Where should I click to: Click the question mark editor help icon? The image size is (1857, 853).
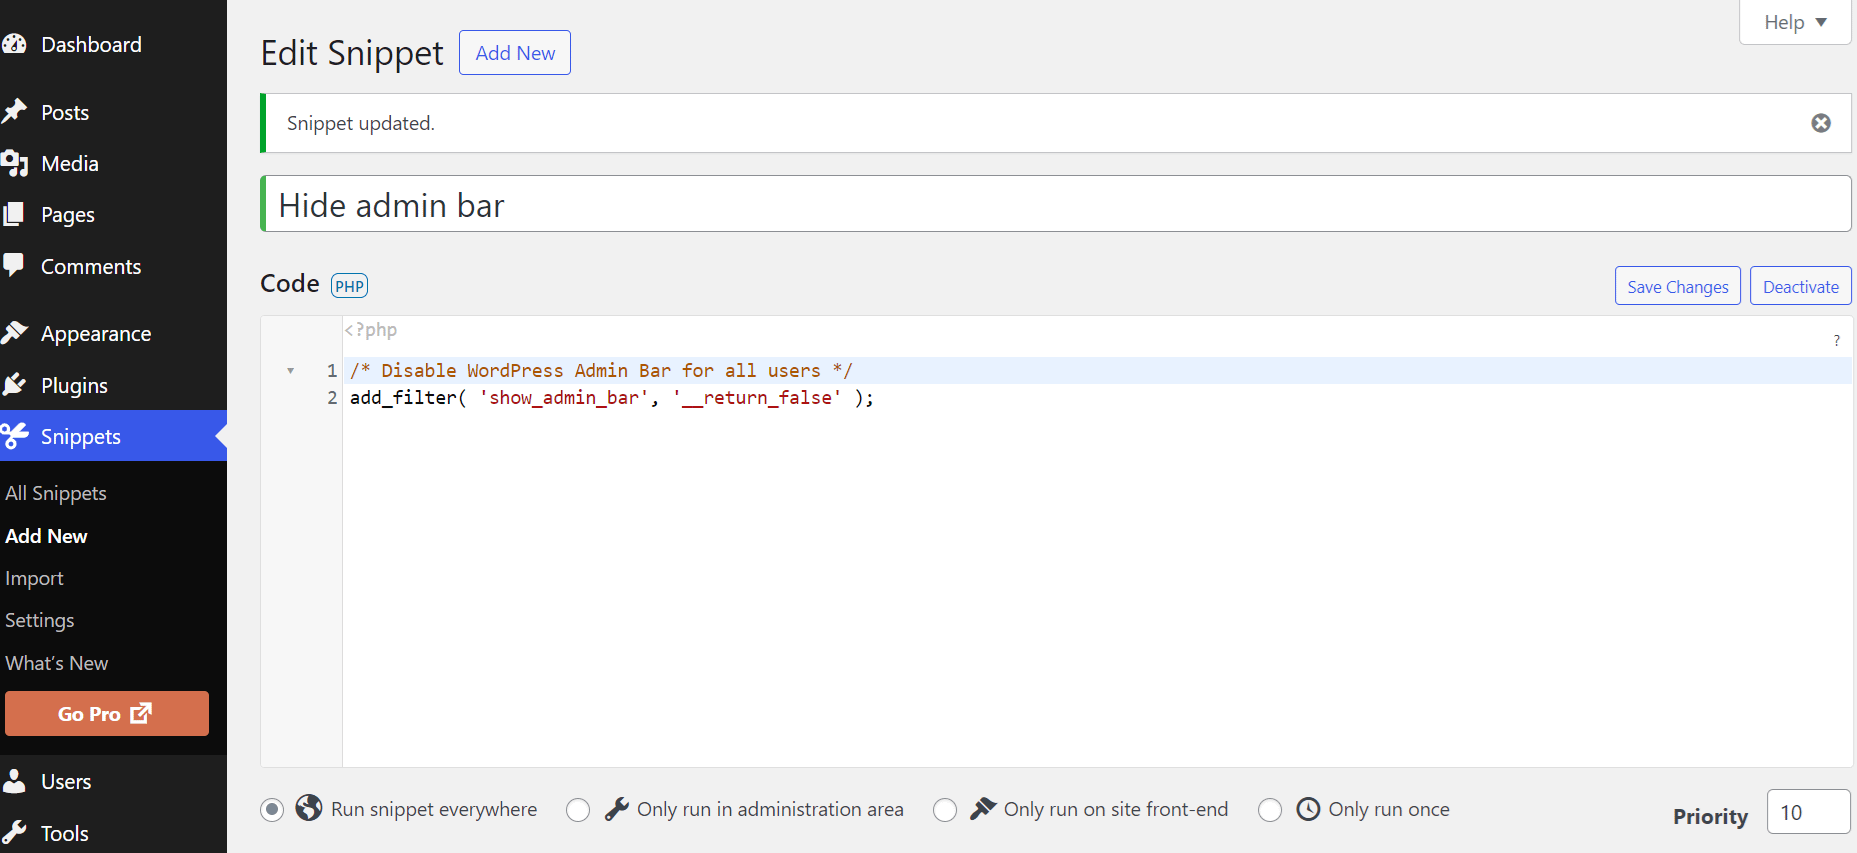pos(1836,341)
